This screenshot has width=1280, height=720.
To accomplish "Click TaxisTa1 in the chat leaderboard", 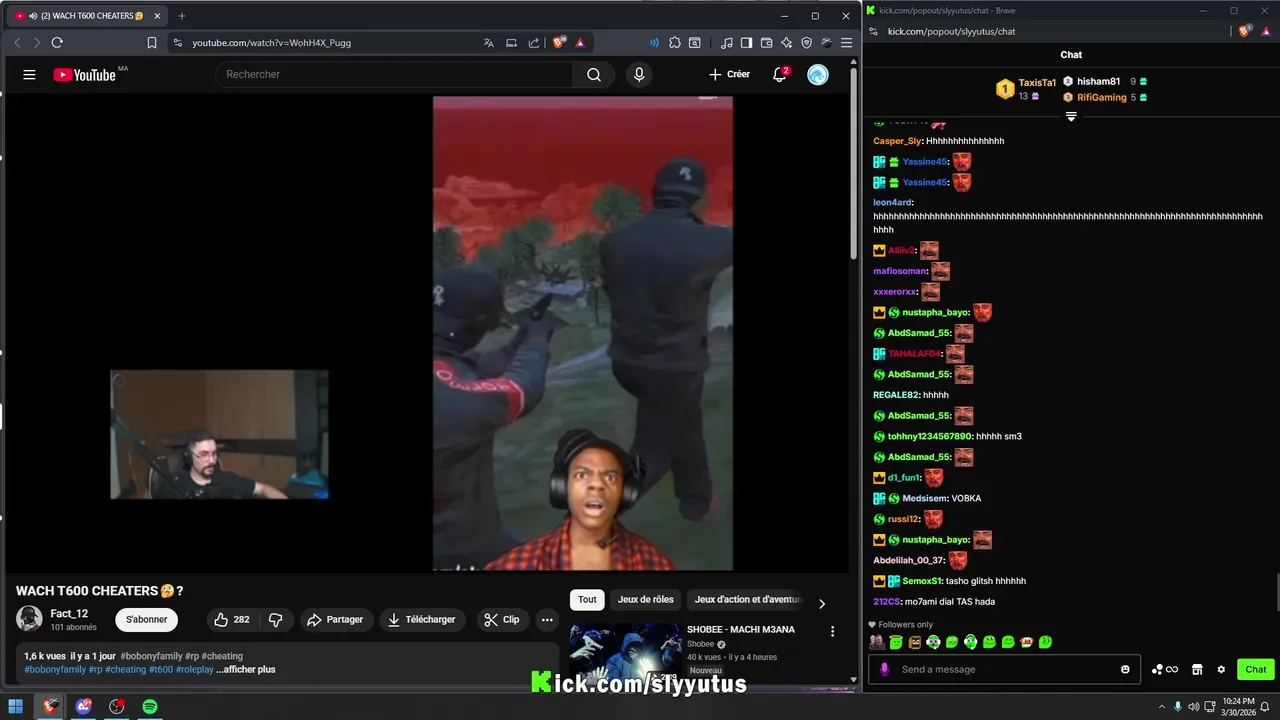I will pyautogui.click(x=1037, y=83).
